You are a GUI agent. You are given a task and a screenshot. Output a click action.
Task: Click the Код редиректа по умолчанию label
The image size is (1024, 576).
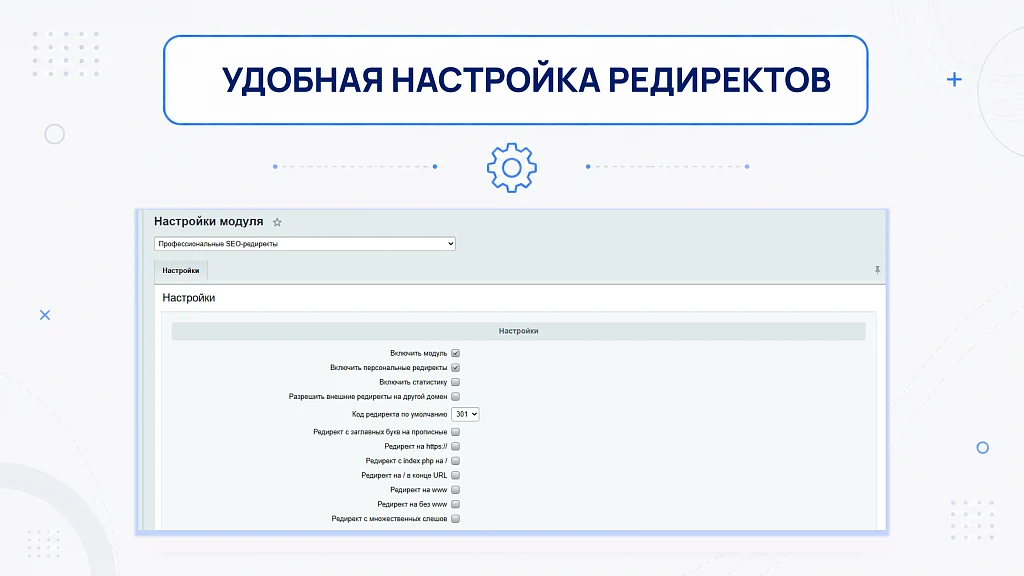coord(399,414)
